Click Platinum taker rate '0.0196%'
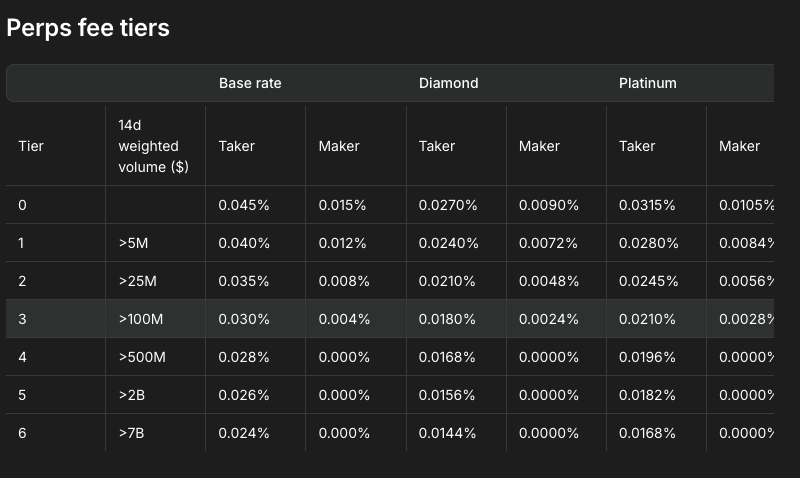Viewport: 800px width, 478px height. (647, 357)
